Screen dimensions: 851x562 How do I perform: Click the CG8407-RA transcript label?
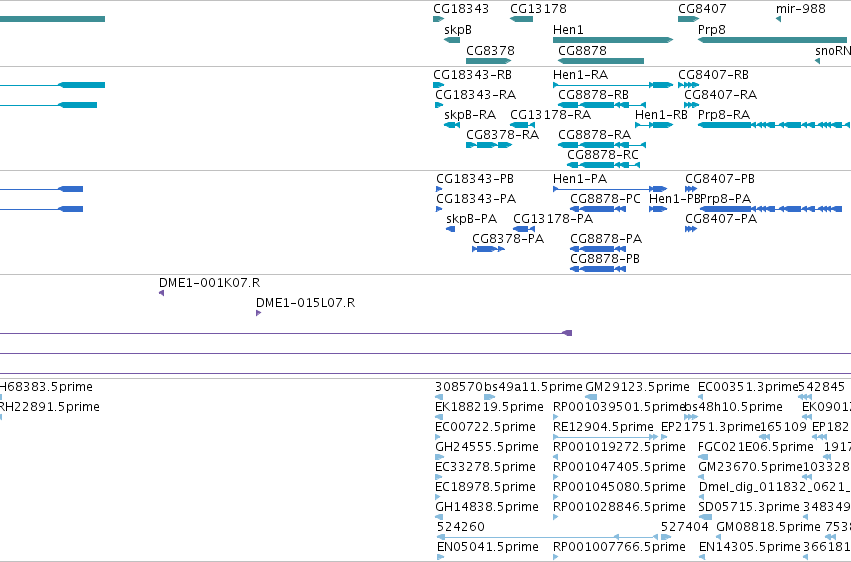coord(720,95)
